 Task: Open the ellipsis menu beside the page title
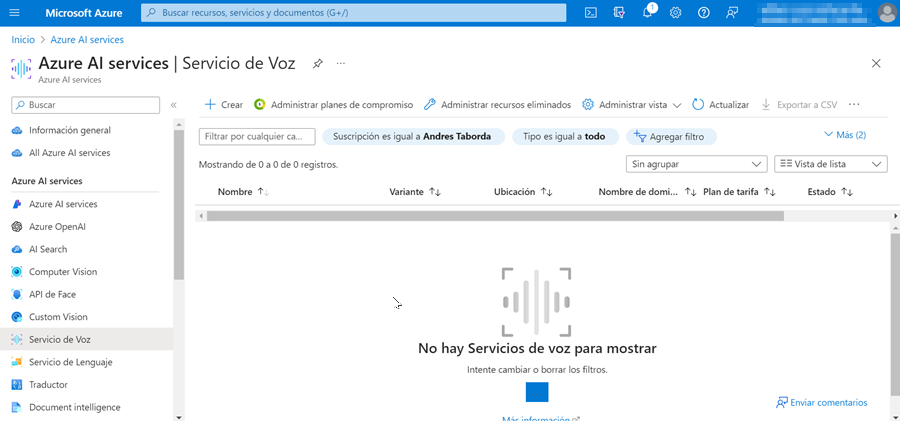341,63
